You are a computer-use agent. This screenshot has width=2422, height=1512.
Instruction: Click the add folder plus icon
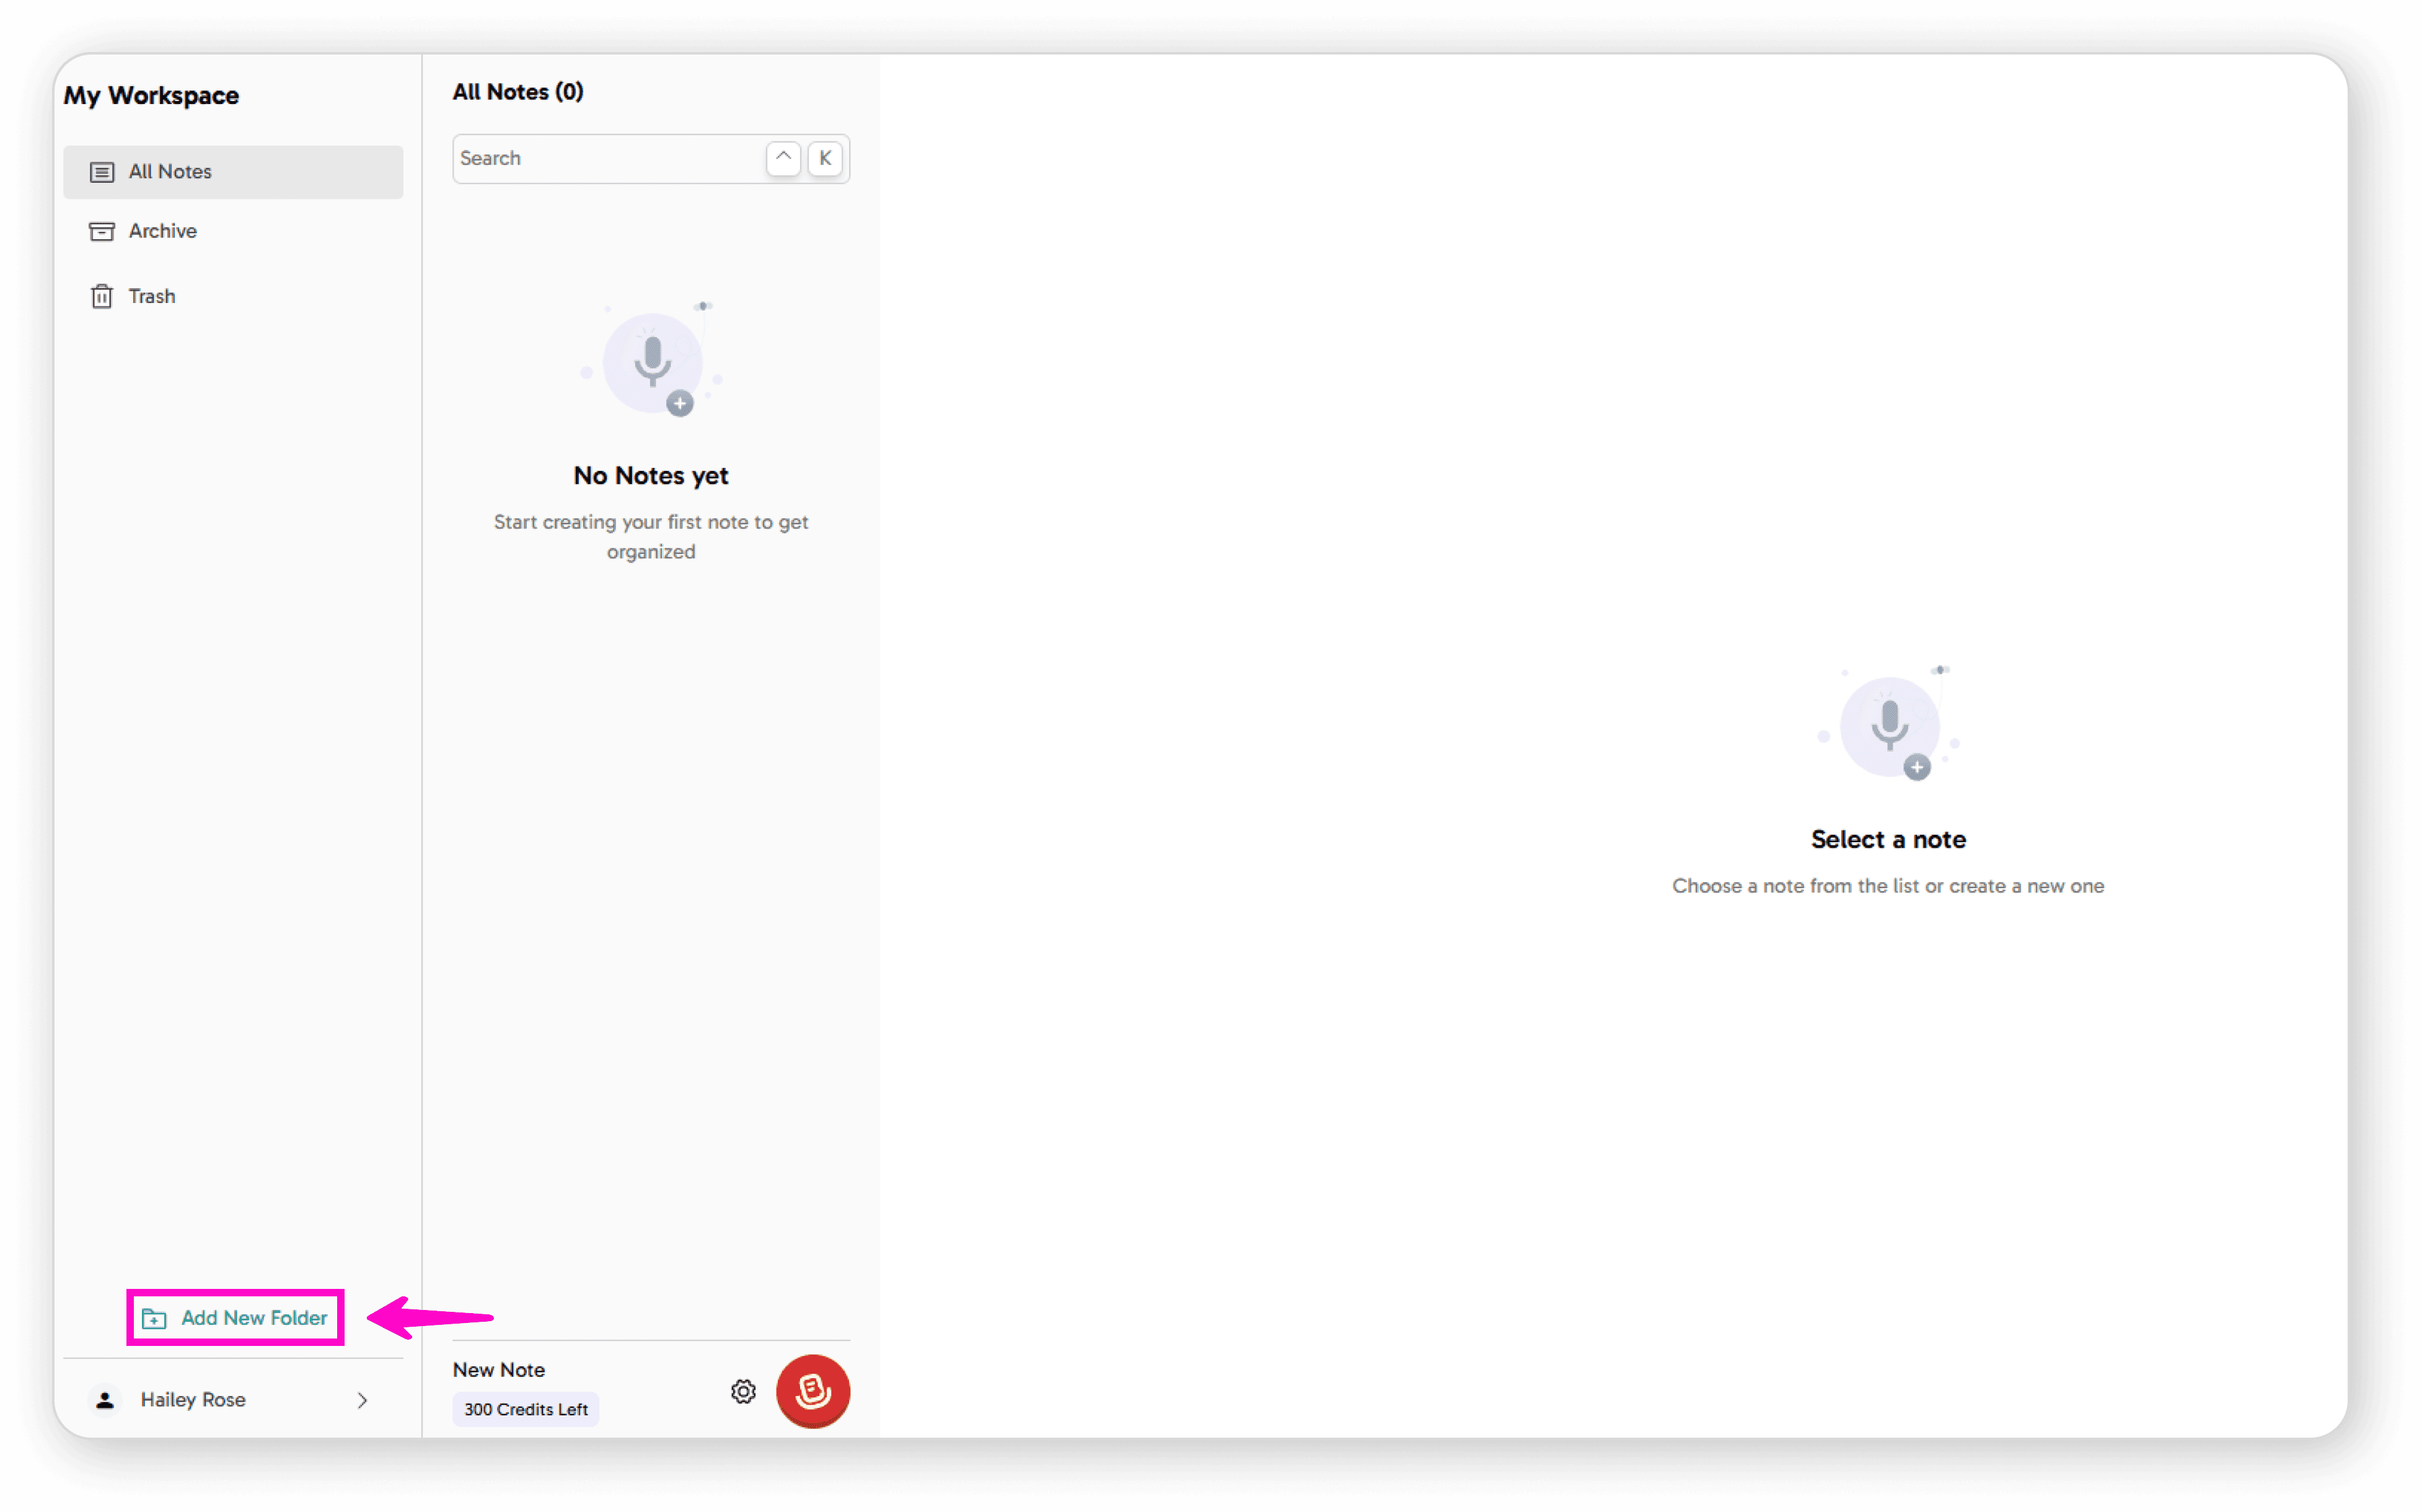[154, 1318]
